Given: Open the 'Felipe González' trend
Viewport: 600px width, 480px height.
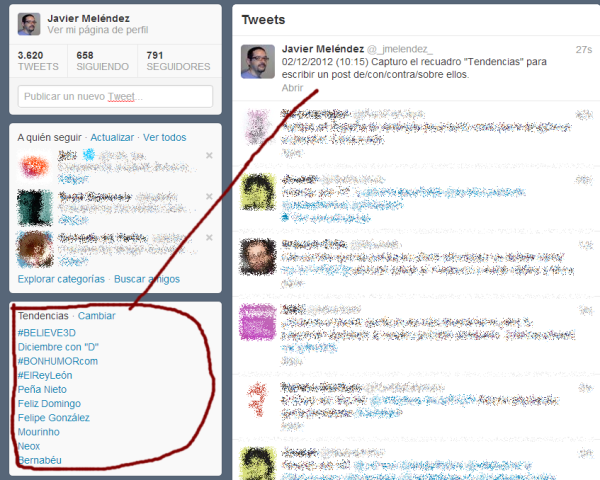Looking at the screenshot, I should pos(54,418).
